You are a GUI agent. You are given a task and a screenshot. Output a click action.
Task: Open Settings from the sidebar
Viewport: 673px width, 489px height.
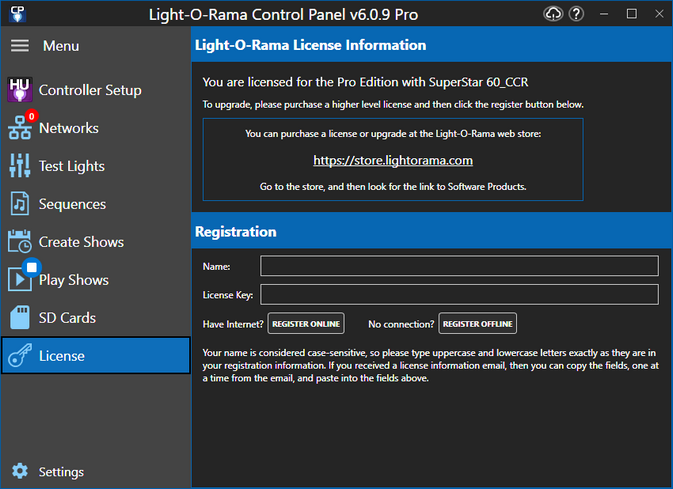click(x=96, y=471)
